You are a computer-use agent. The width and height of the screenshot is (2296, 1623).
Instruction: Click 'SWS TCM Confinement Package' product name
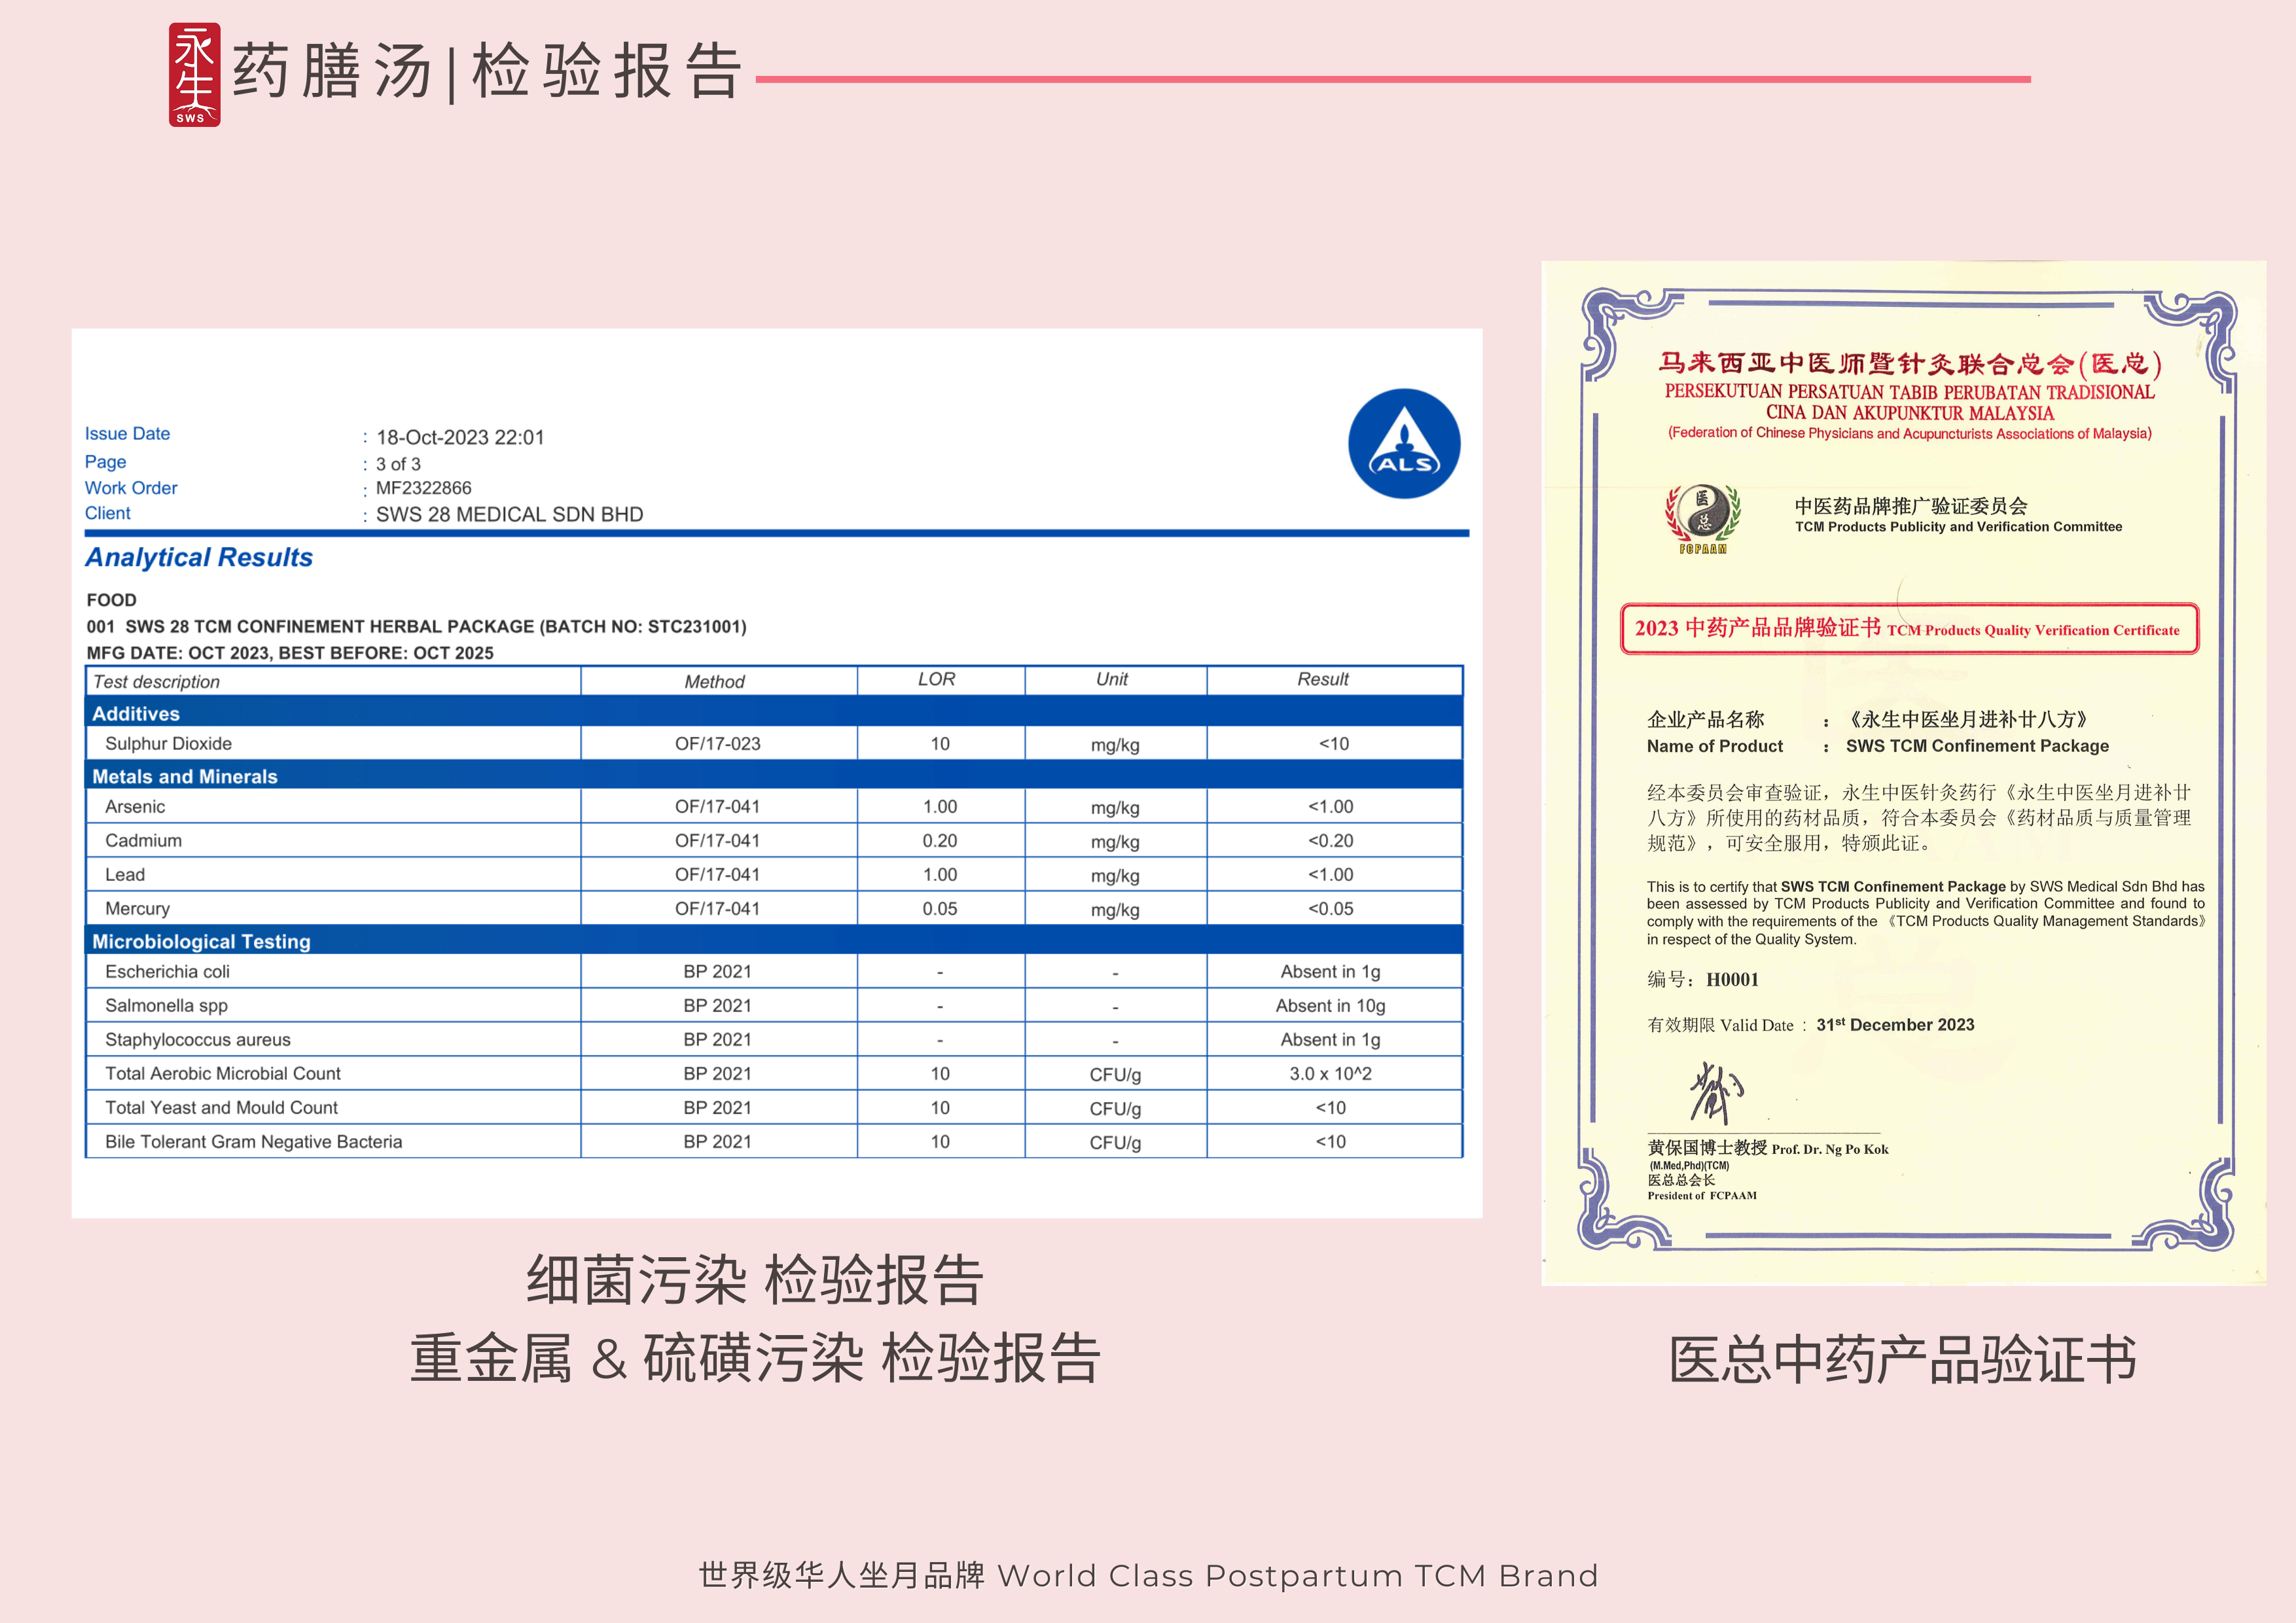(x=1977, y=746)
